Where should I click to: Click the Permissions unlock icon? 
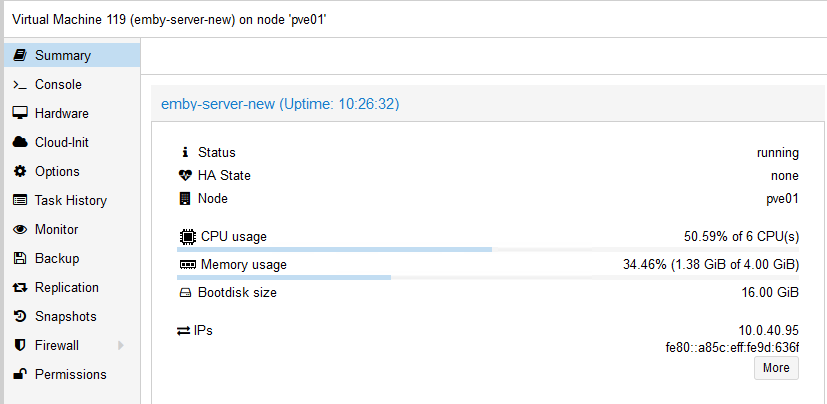(x=19, y=375)
